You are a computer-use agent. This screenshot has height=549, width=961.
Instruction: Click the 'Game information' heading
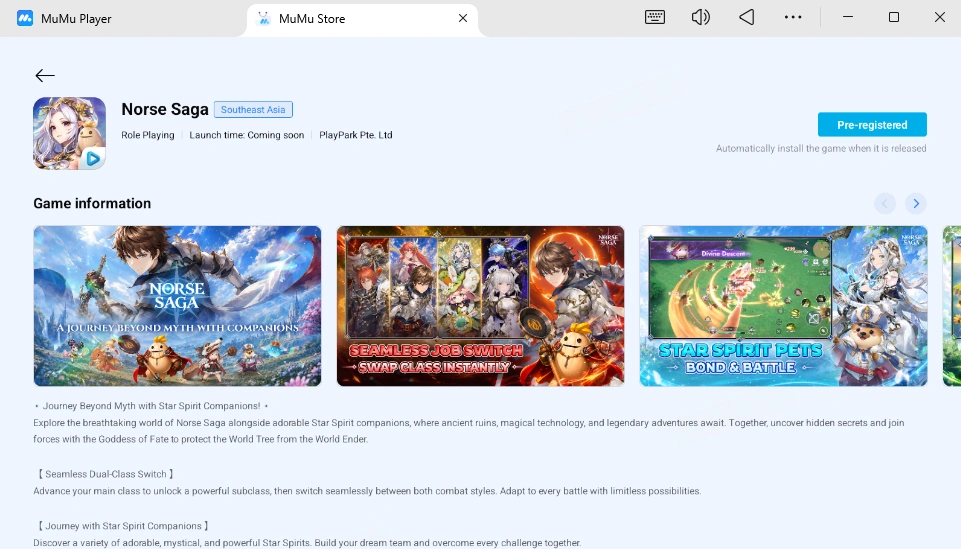pos(92,203)
